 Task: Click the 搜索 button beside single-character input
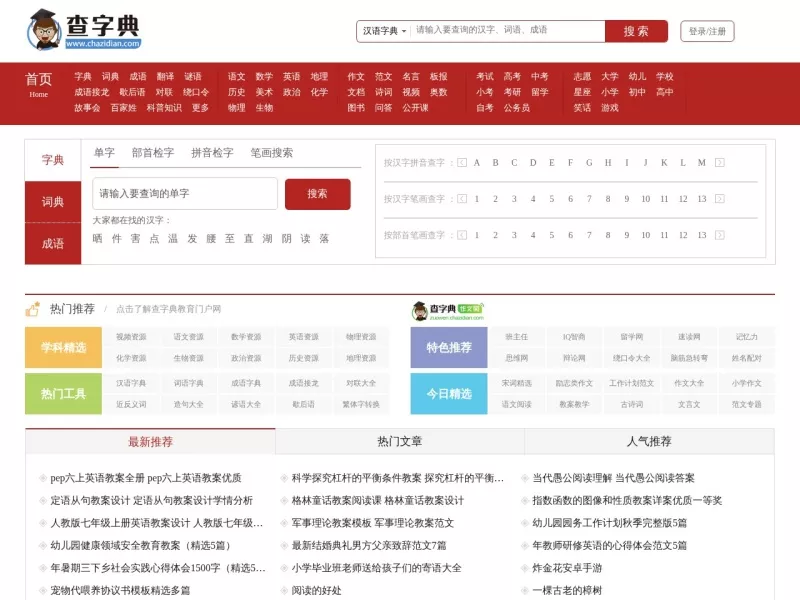pos(317,194)
